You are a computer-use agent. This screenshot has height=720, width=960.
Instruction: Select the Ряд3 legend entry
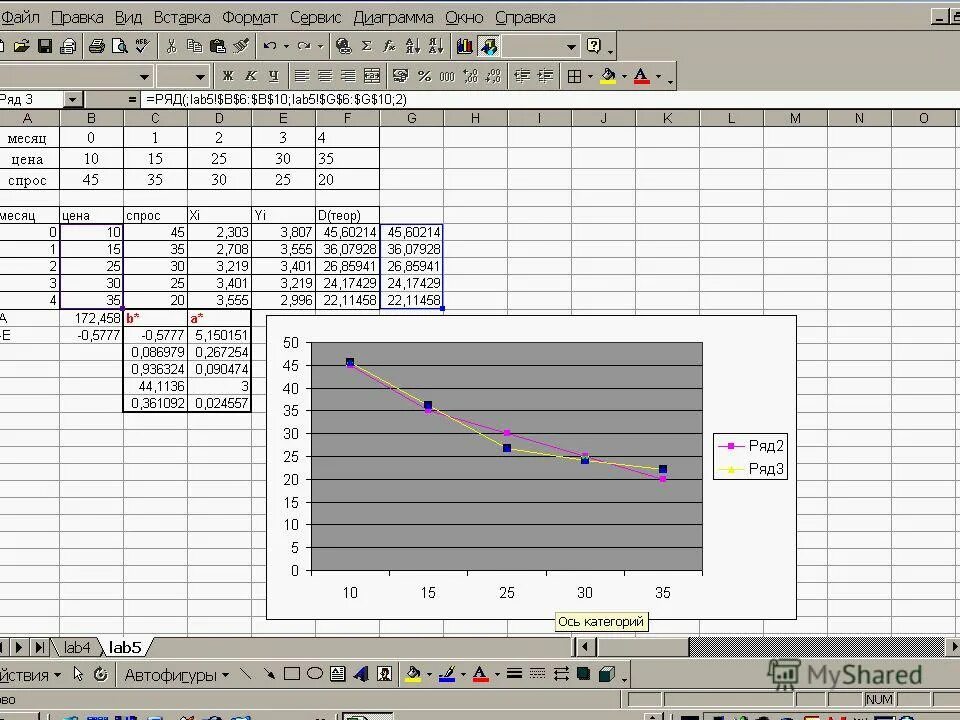tap(751, 469)
